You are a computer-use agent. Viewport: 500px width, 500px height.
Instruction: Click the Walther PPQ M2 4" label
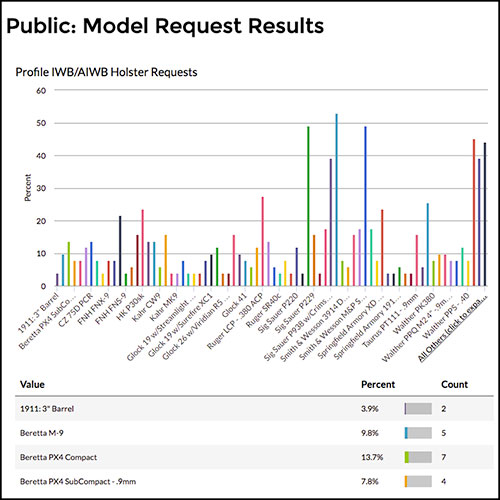pos(417,328)
